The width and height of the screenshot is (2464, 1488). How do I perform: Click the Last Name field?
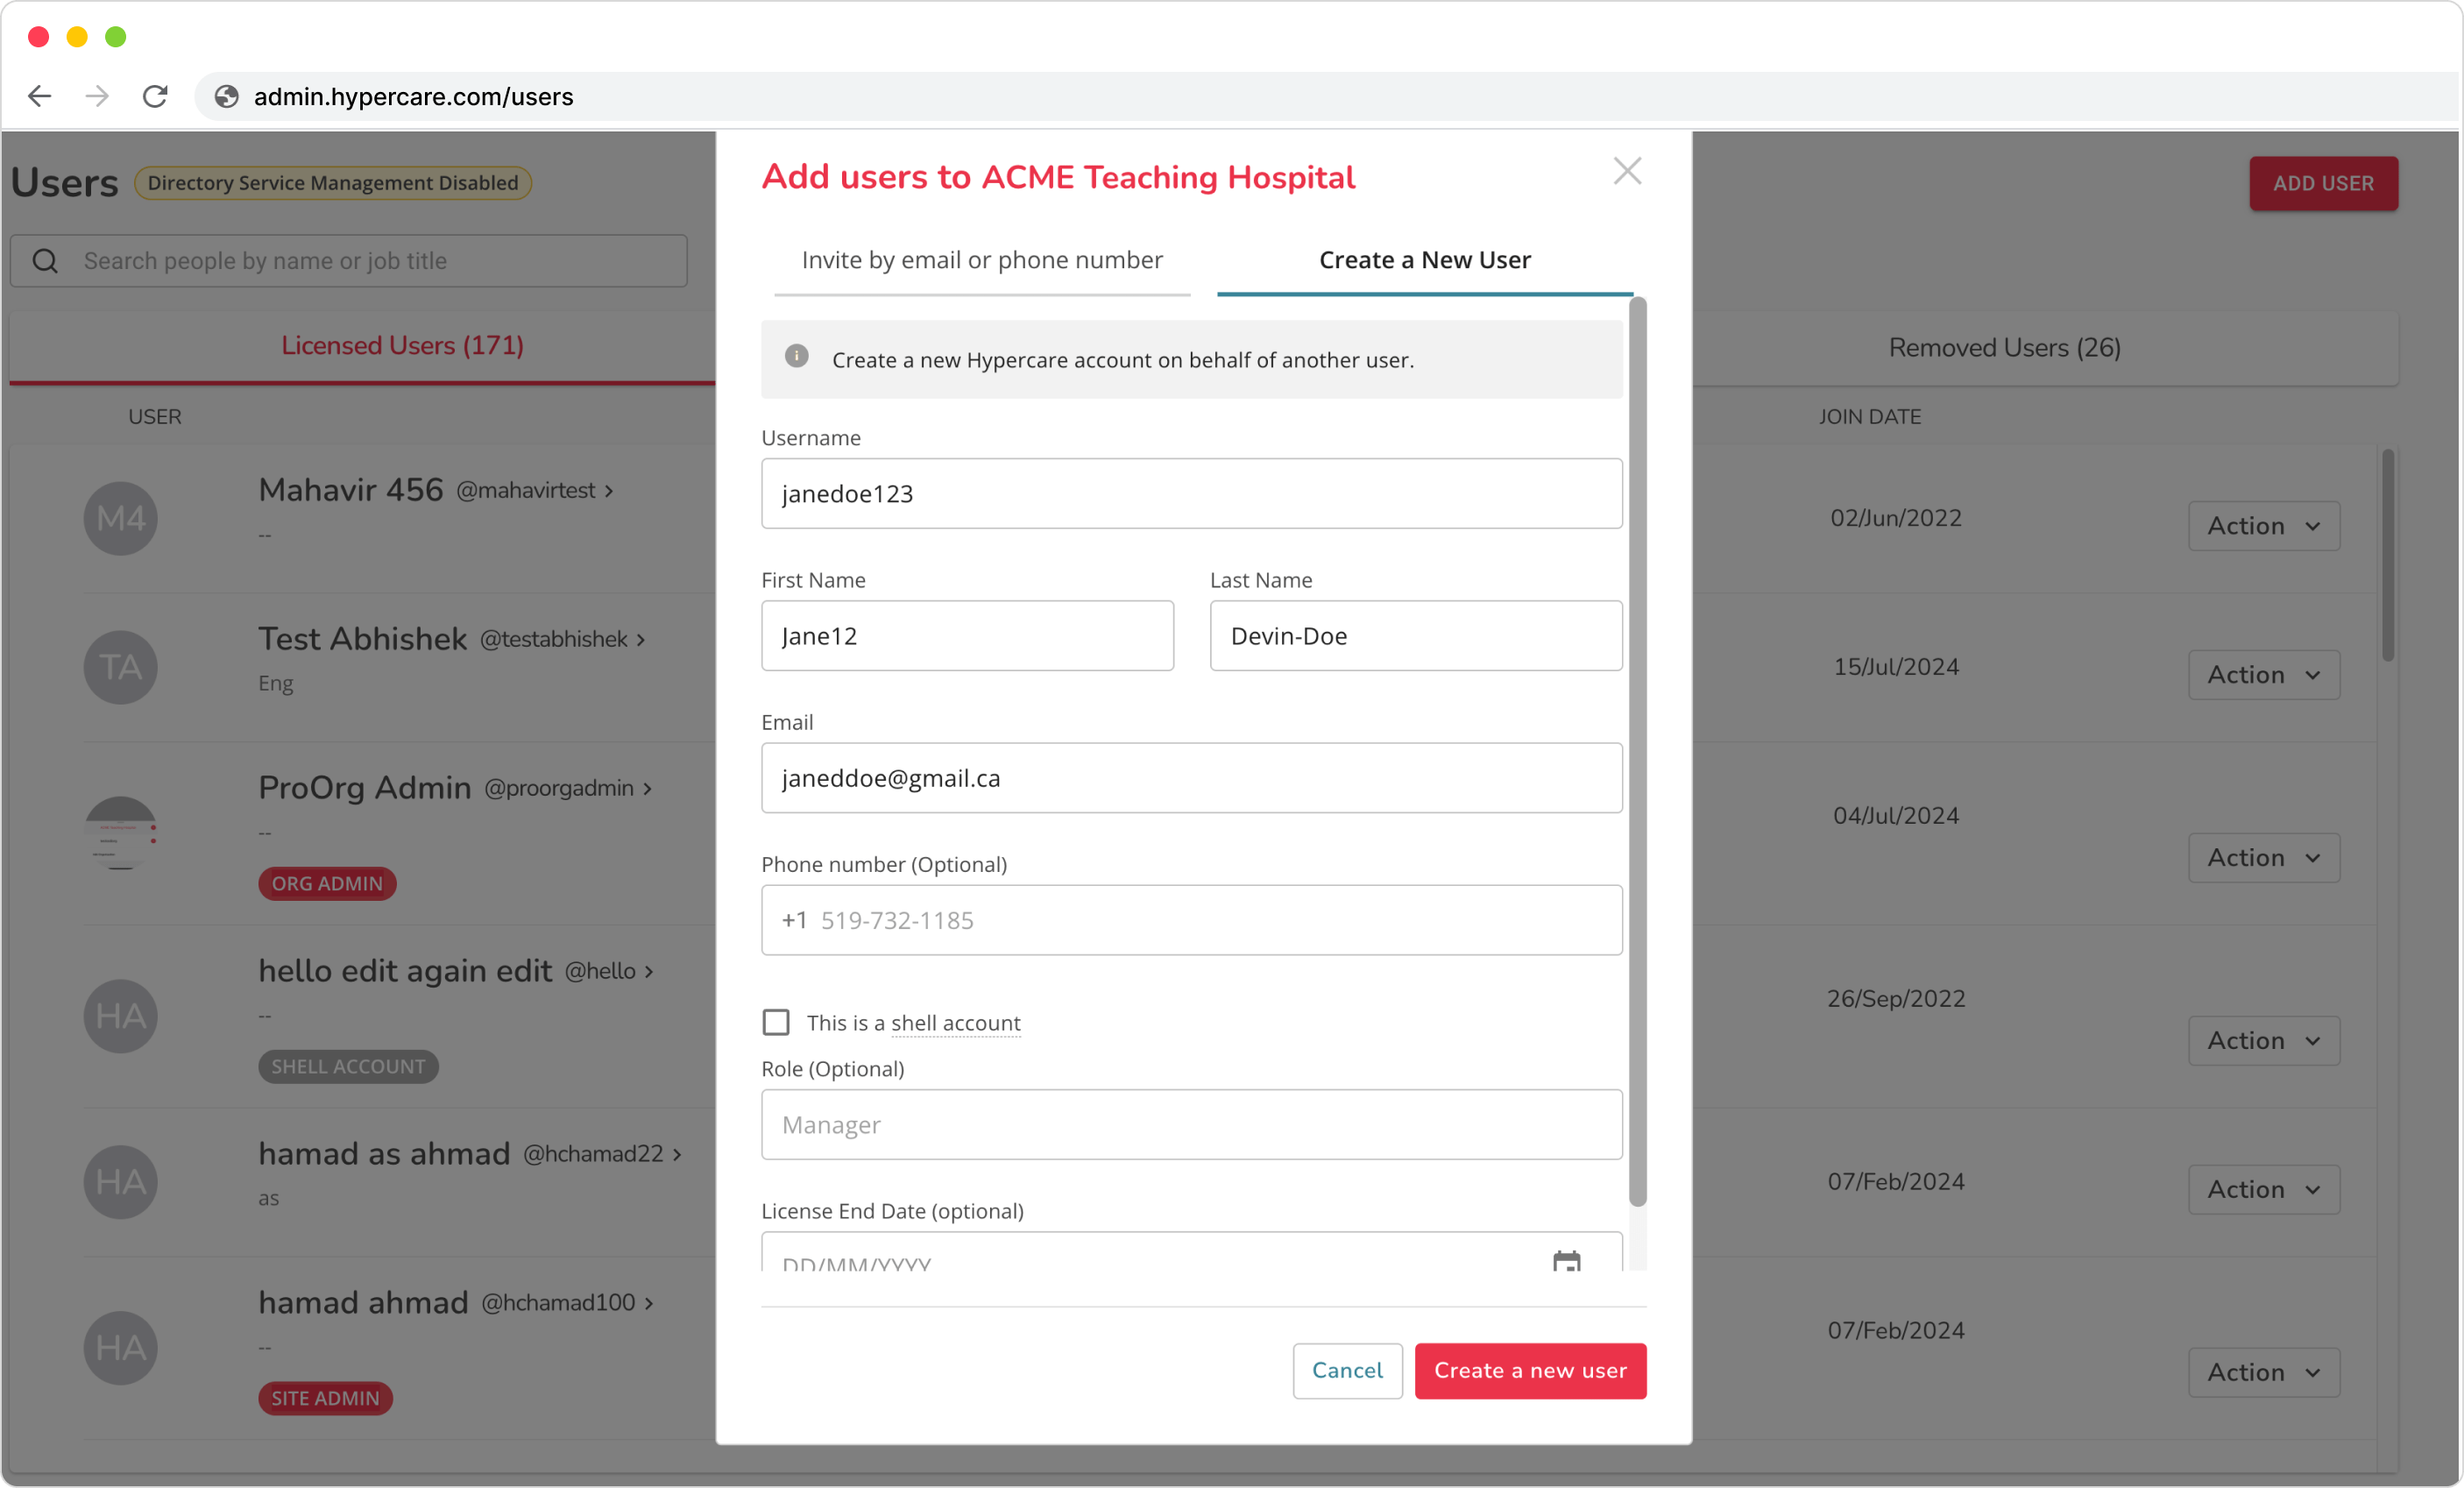1416,636
